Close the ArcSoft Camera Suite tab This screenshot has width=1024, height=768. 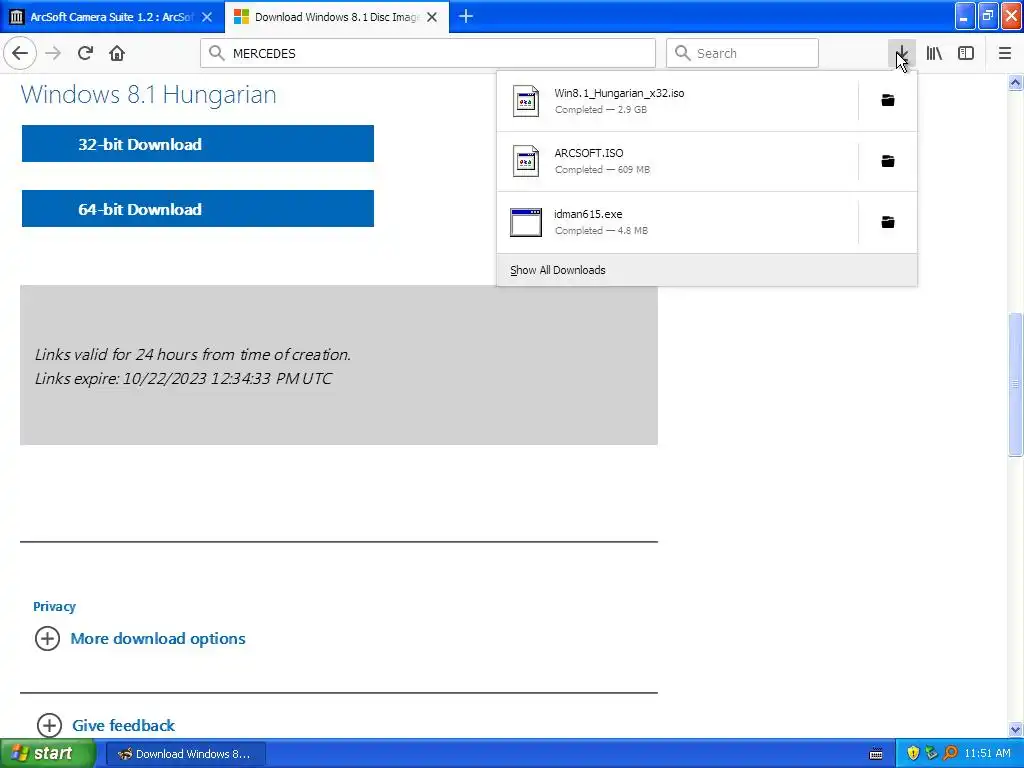[x=207, y=17]
